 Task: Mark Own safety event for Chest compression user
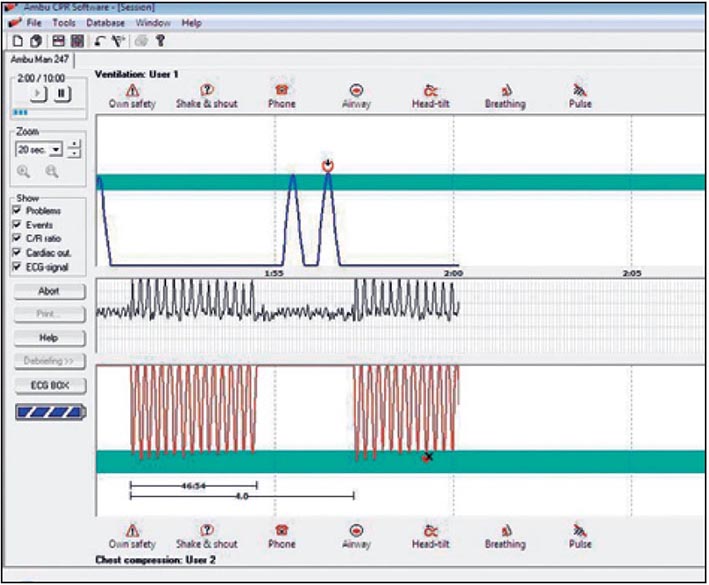point(132,537)
